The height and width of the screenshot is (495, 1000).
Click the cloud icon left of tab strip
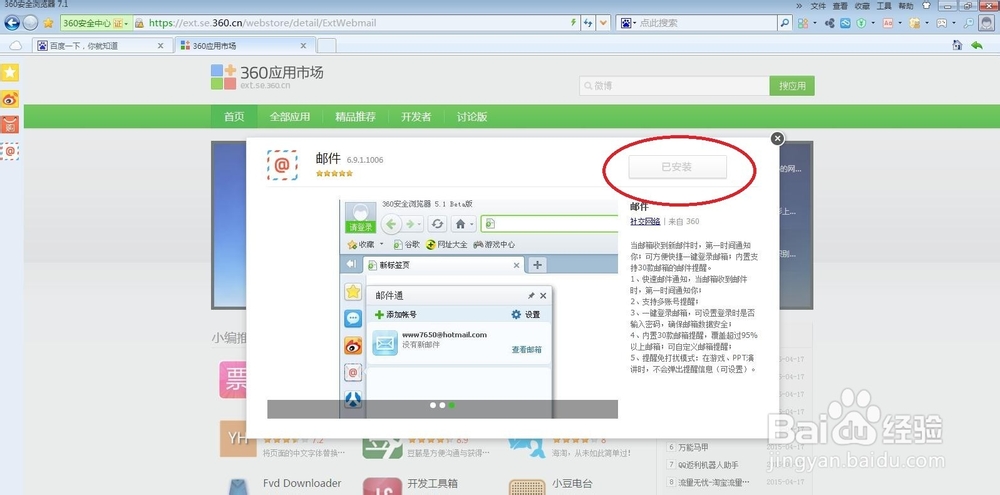[x=15, y=46]
